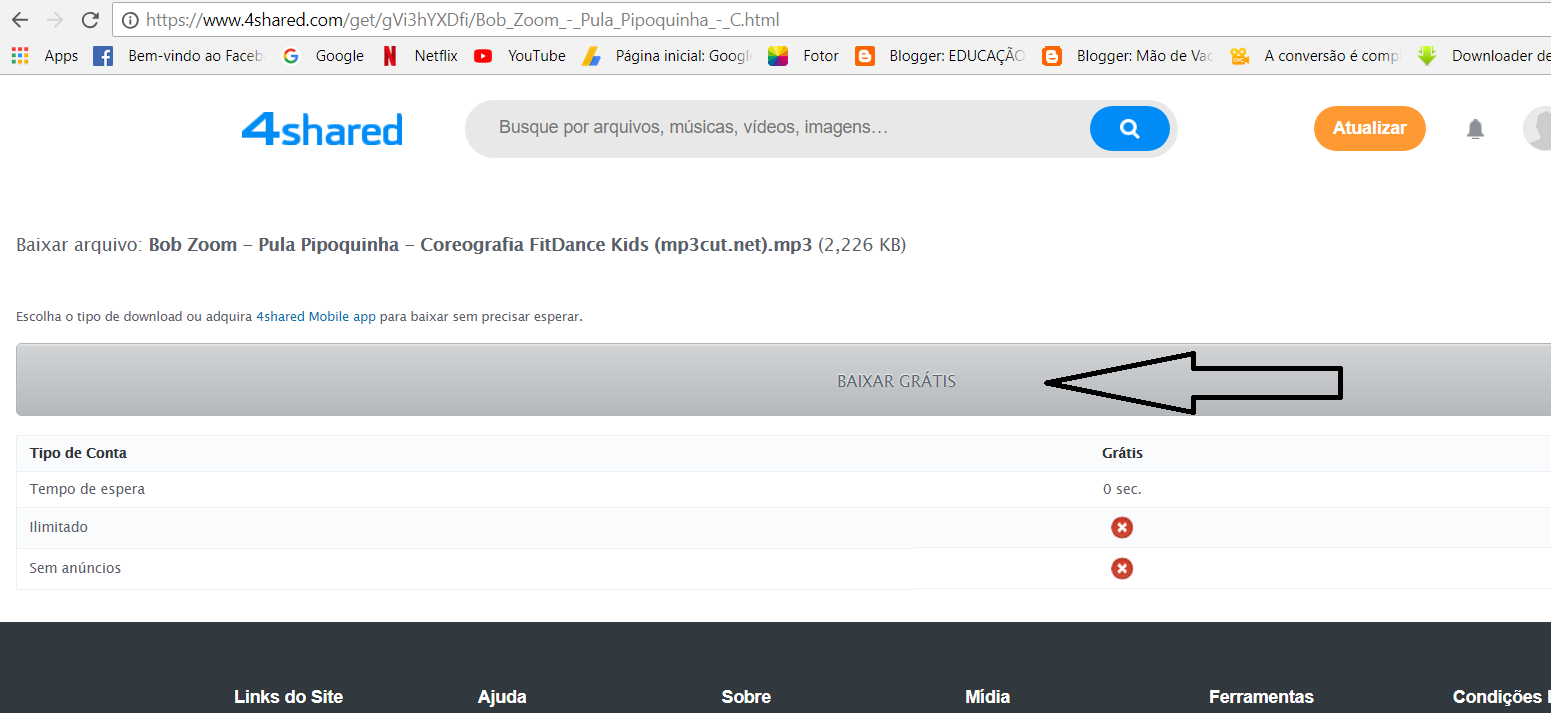Click the 'Sobre' footer heading

(746, 697)
